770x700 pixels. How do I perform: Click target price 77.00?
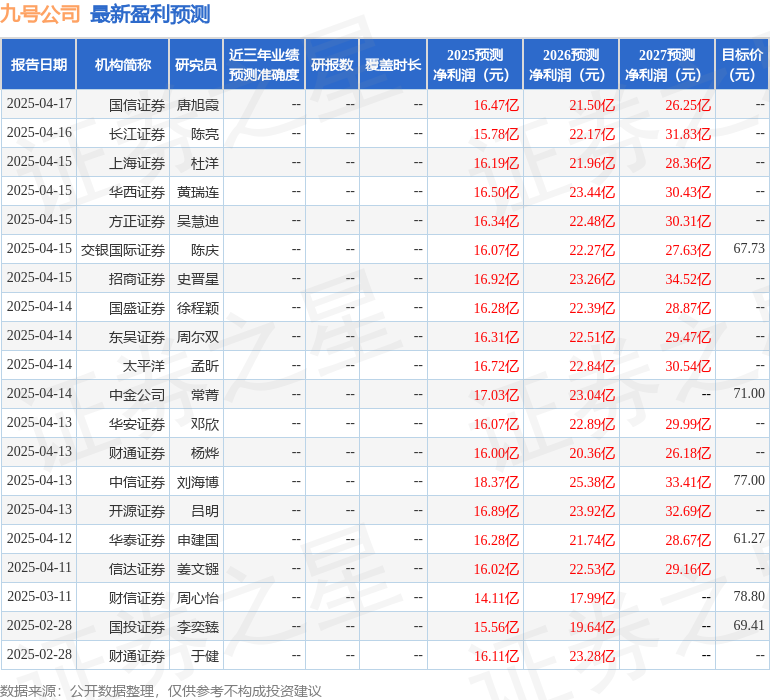coord(749,480)
